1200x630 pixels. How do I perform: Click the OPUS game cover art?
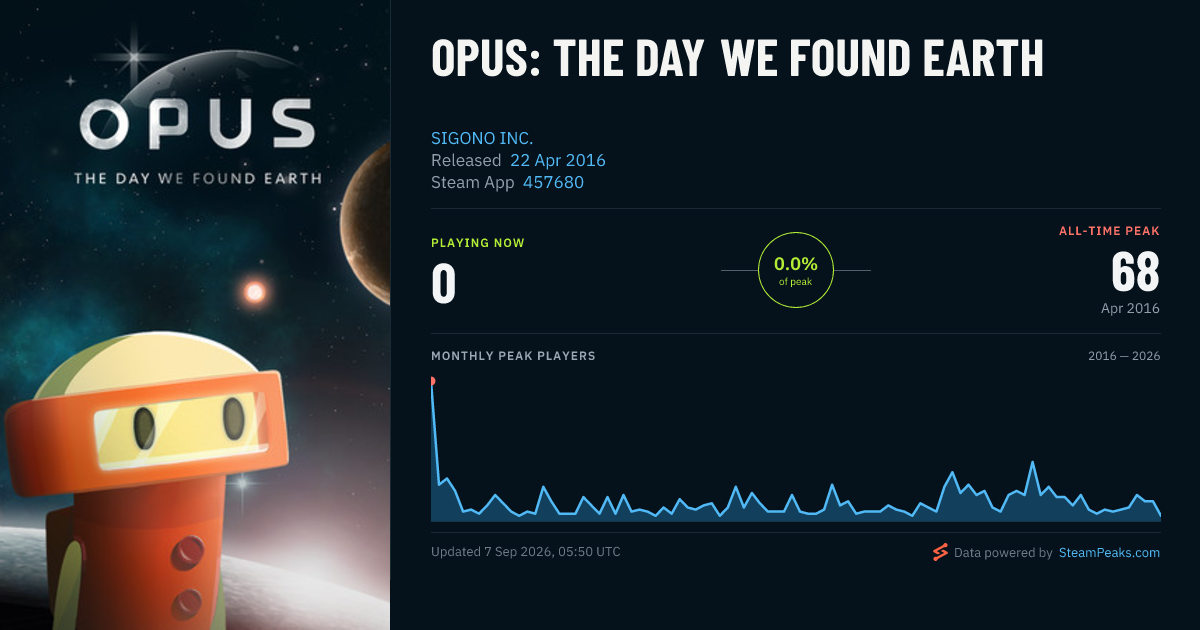click(x=195, y=315)
